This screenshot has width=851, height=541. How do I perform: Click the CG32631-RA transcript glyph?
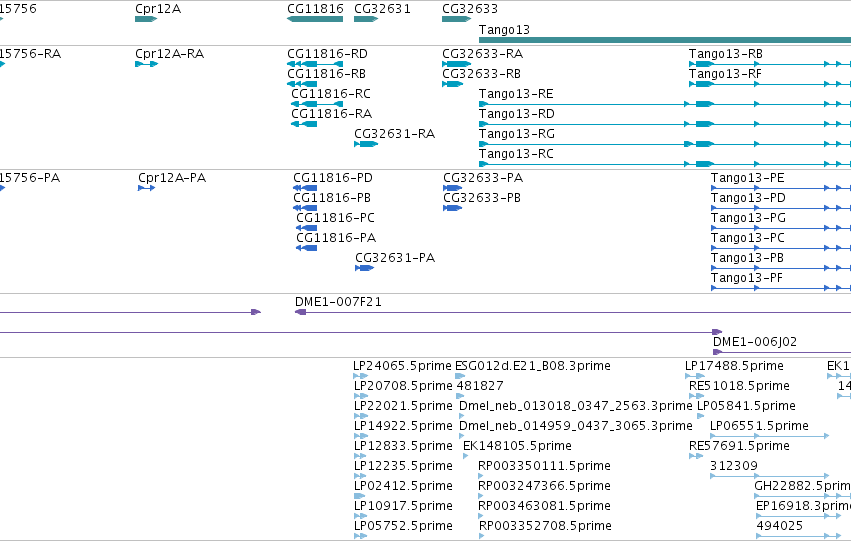(x=366, y=144)
